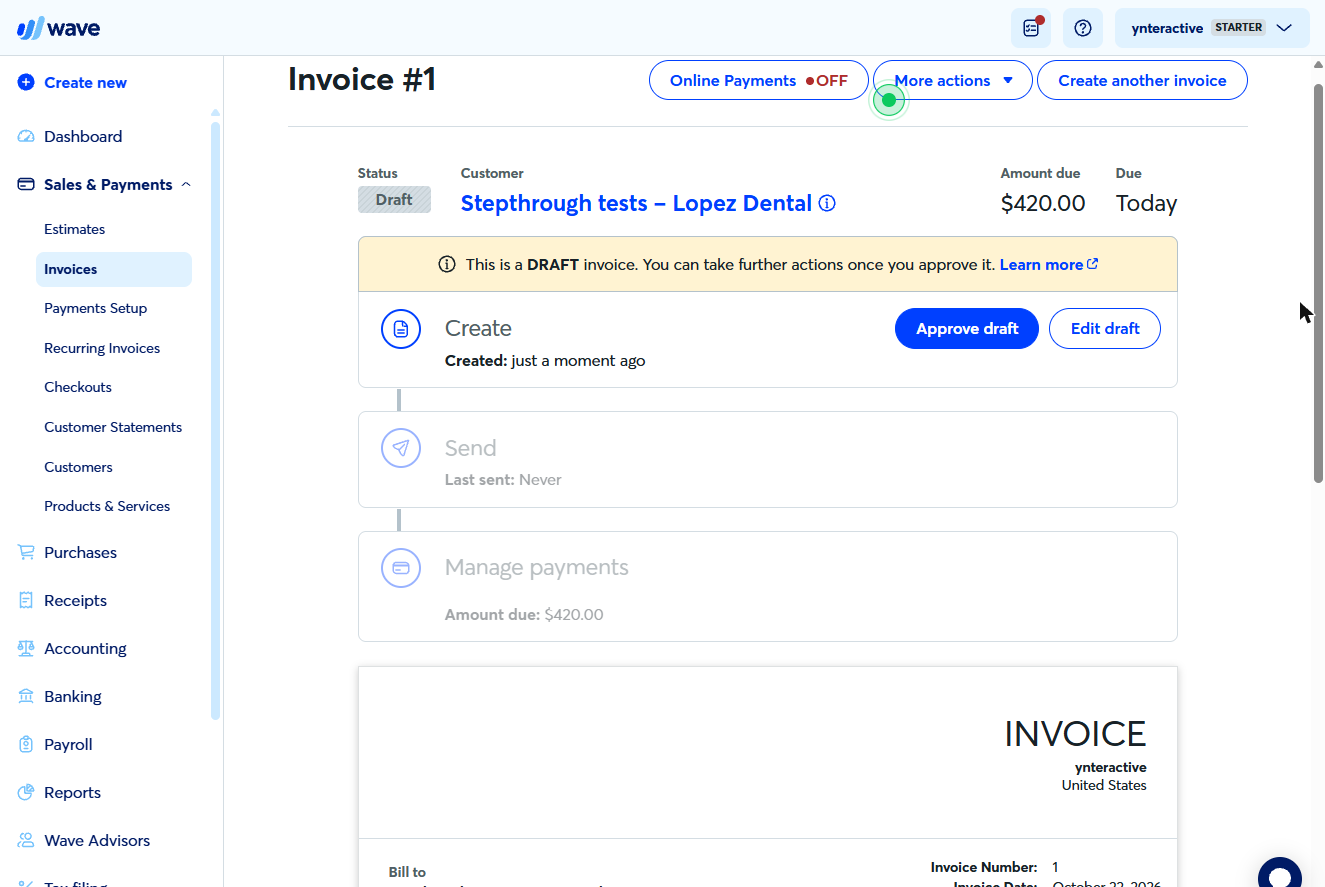The height and width of the screenshot is (887, 1325).
Task: Go to Recurring Invoices
Action: pyautogui.click(x=102, y=348)
